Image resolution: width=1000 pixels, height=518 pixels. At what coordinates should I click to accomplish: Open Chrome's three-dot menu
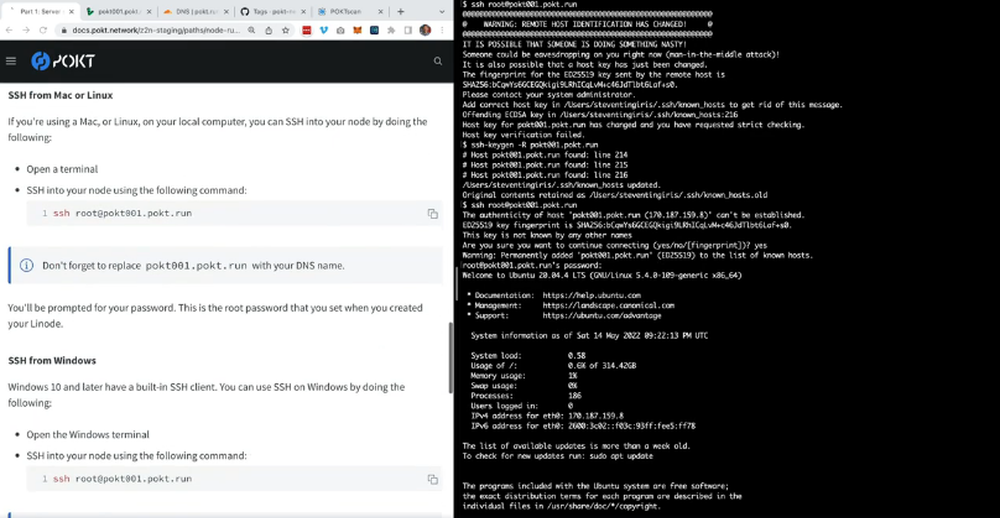click(x=442, y=30)
